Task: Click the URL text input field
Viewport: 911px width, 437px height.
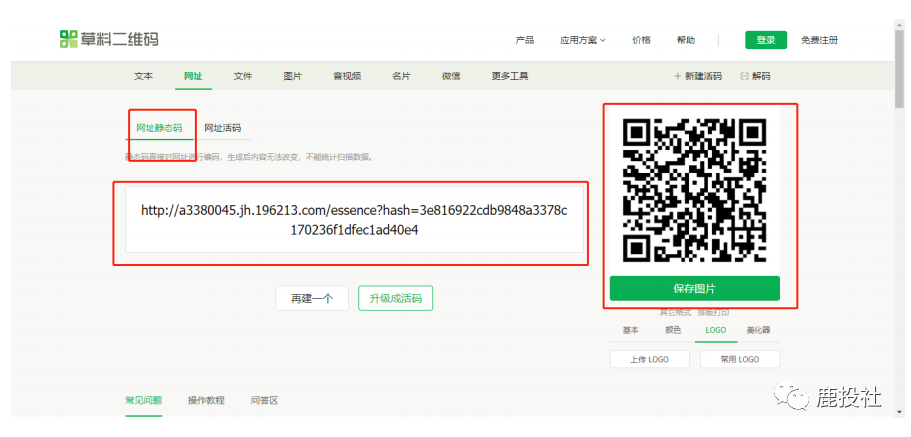Action: click(354, 220)
